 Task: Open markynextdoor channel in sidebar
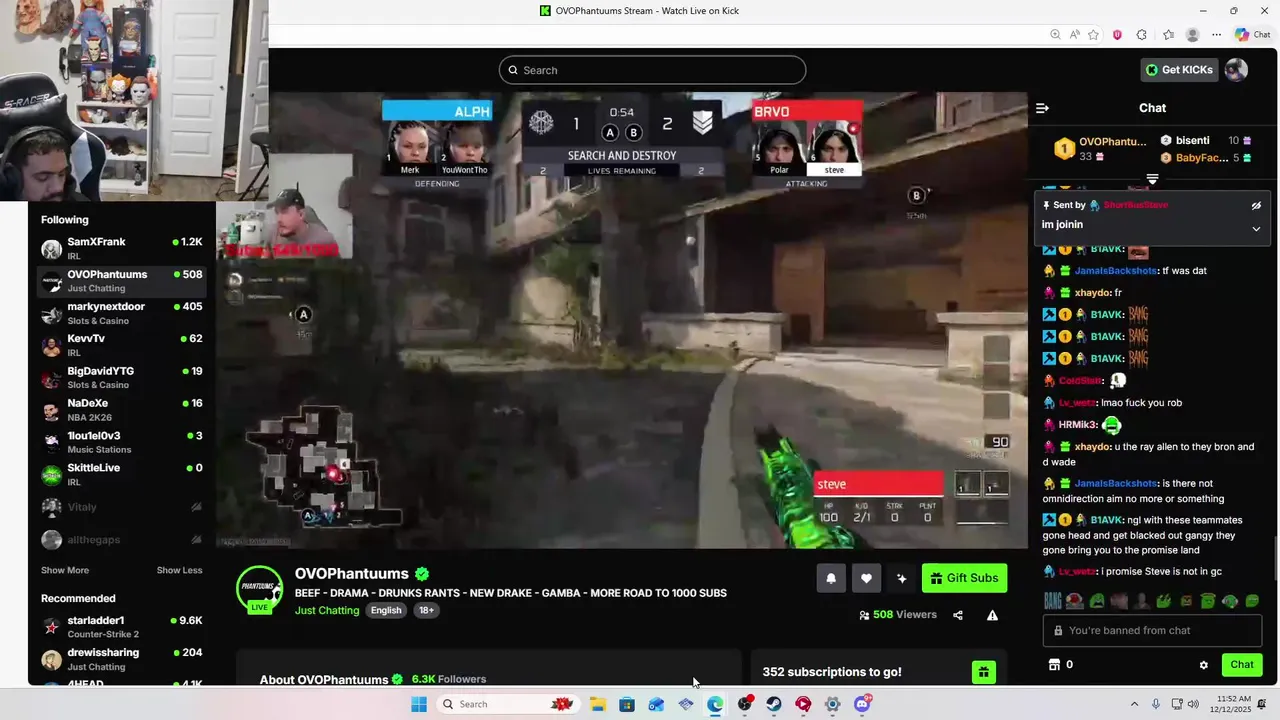pyautogui.click(x=121, y=313)
